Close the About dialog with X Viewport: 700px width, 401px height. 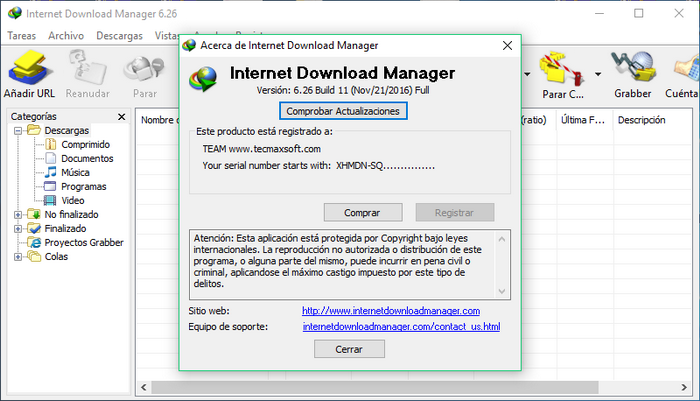point(507,46)
